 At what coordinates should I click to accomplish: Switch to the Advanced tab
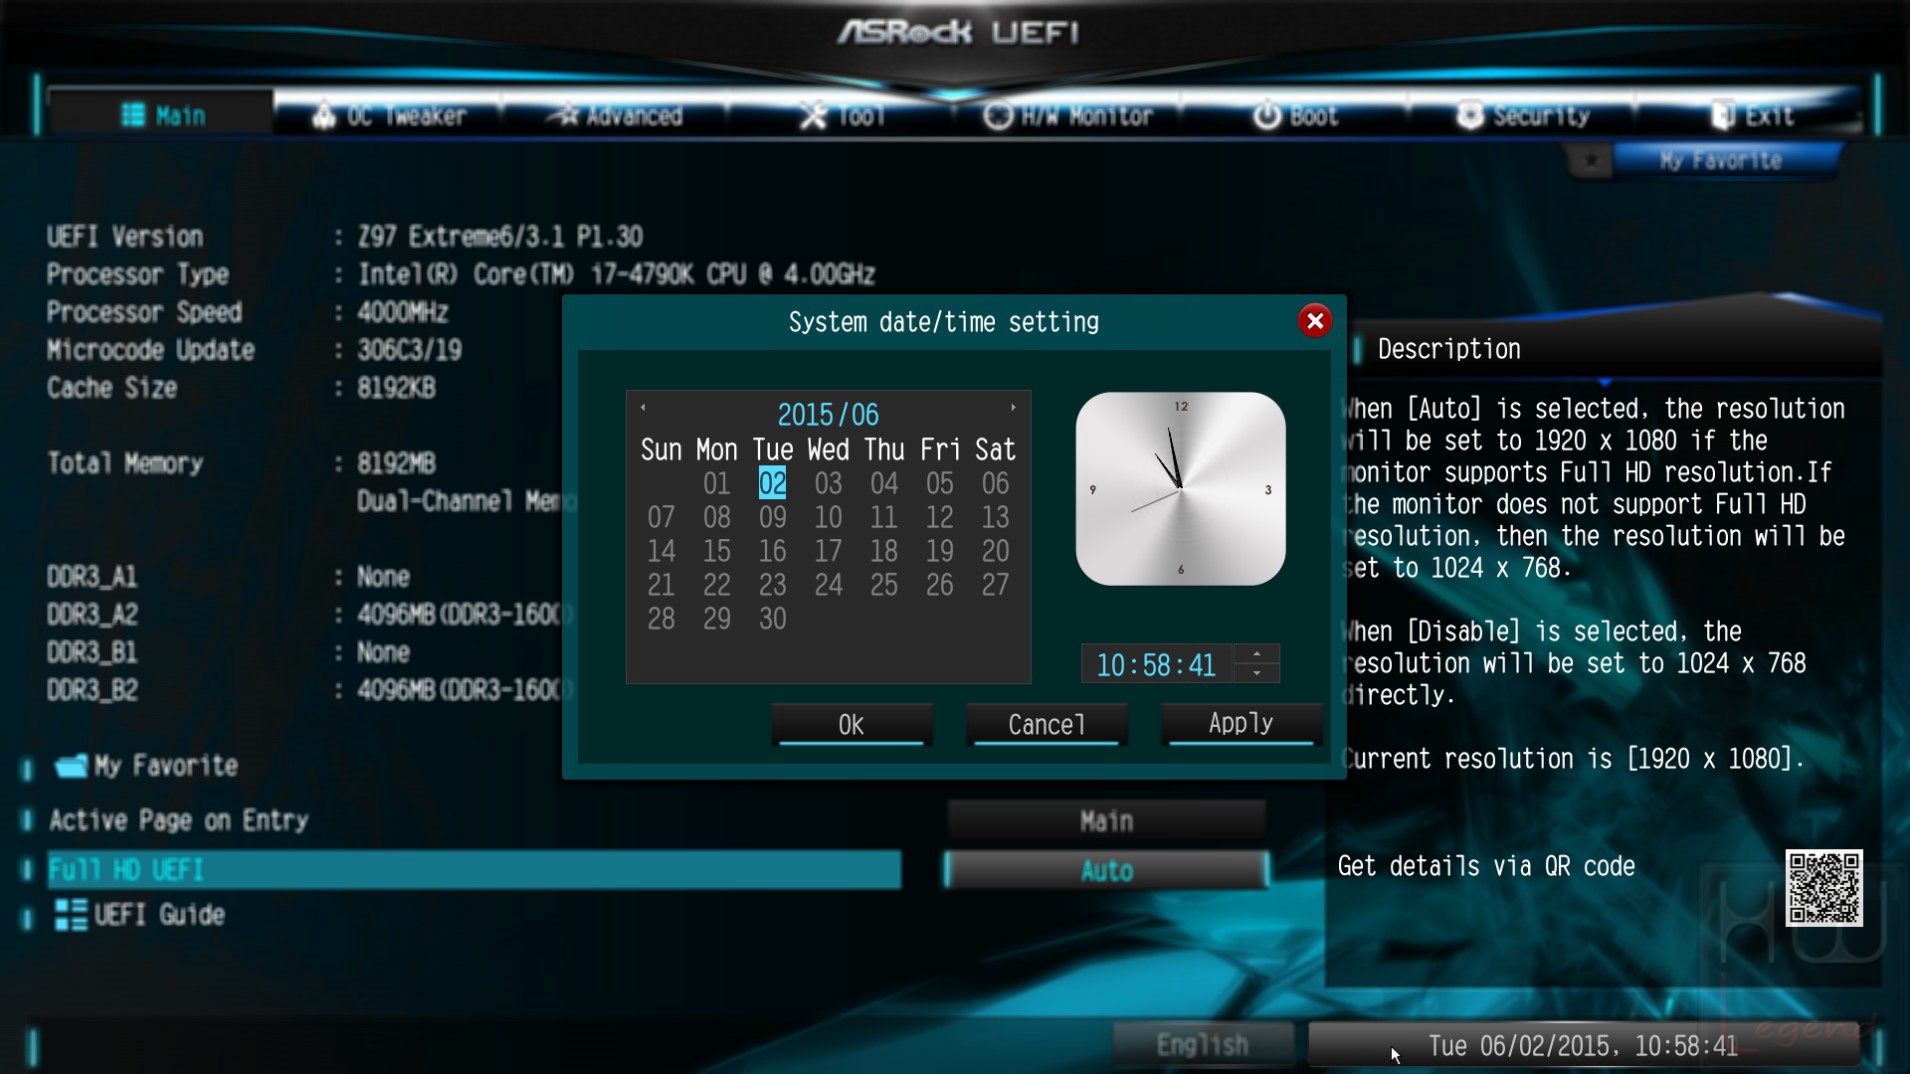tap(618, 116)
